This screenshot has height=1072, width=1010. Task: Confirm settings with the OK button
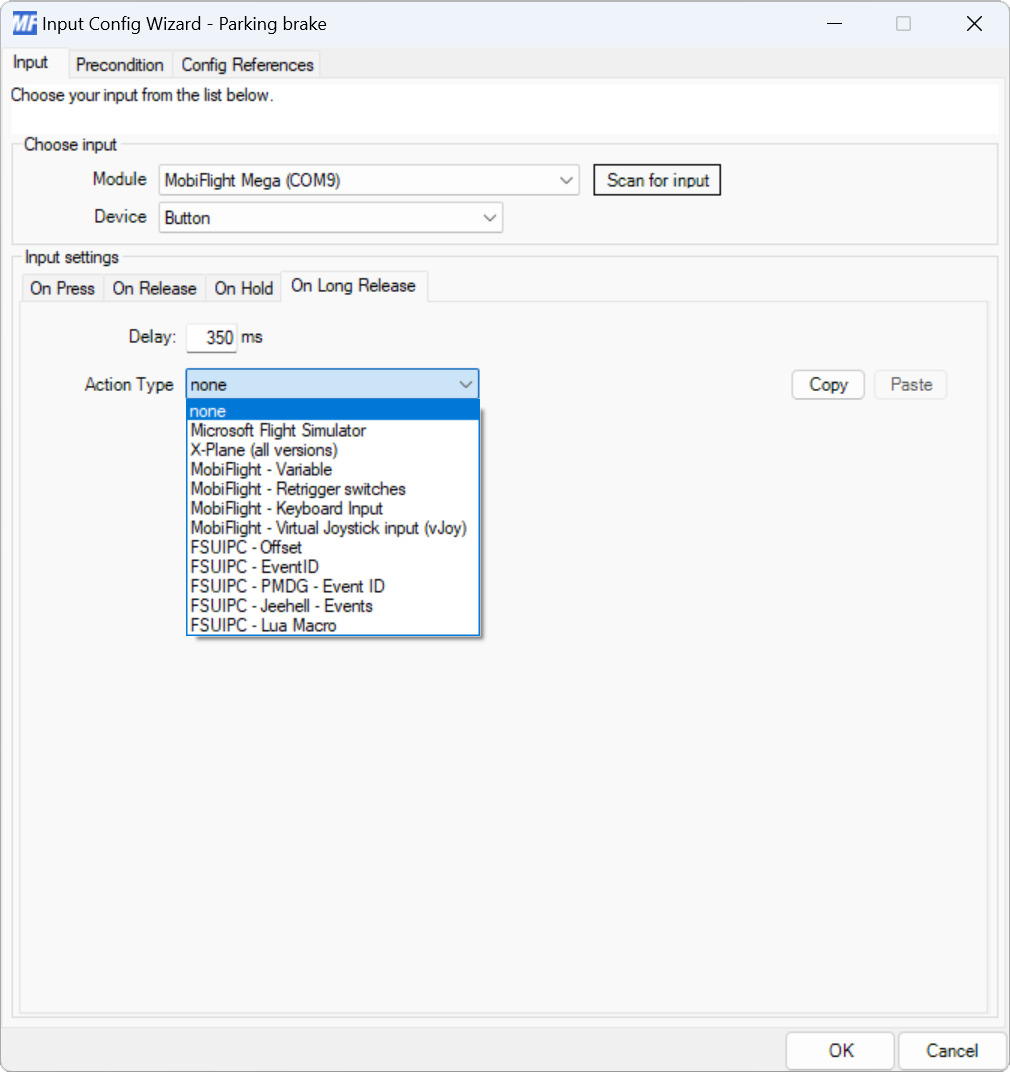click(x=839, y=1050)
